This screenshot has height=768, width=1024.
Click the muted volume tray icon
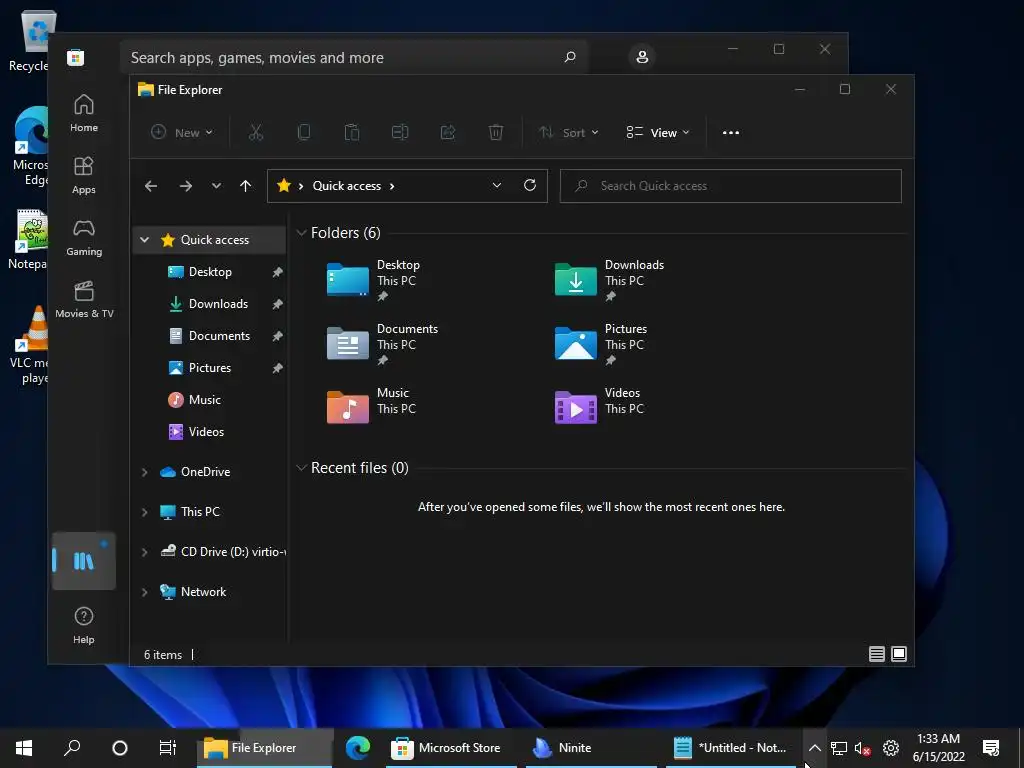click(863, 748)
